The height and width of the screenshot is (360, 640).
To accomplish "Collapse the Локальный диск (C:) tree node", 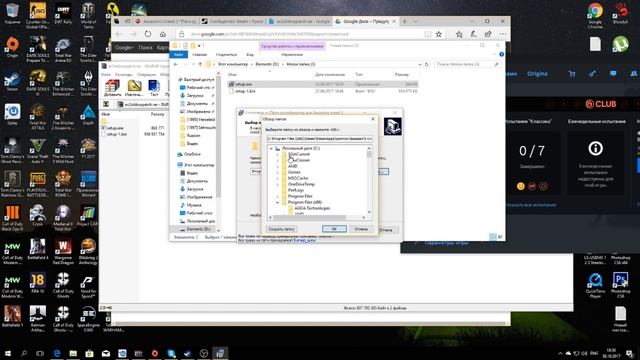I will click(x=271, y=149).
